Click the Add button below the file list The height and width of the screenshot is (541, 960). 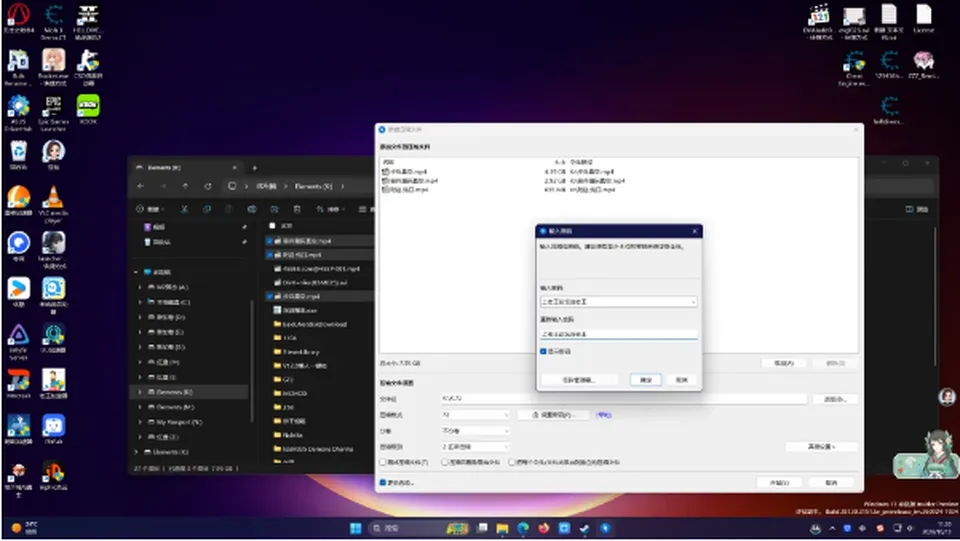click(784, 363)
